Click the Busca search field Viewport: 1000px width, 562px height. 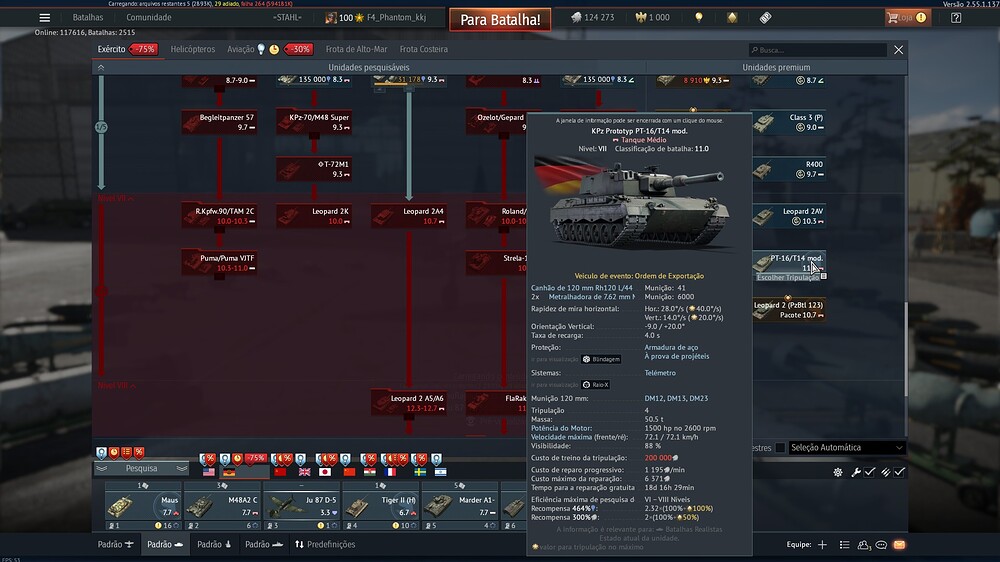[818, 50]
